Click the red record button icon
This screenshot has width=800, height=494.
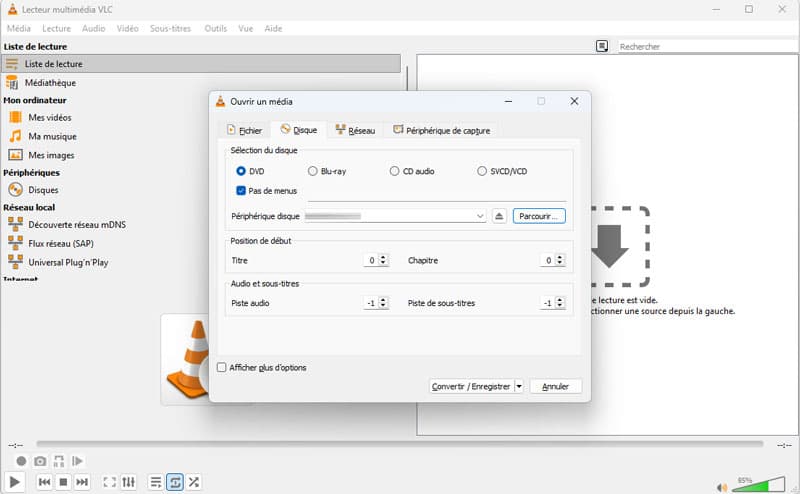(21, 461)
